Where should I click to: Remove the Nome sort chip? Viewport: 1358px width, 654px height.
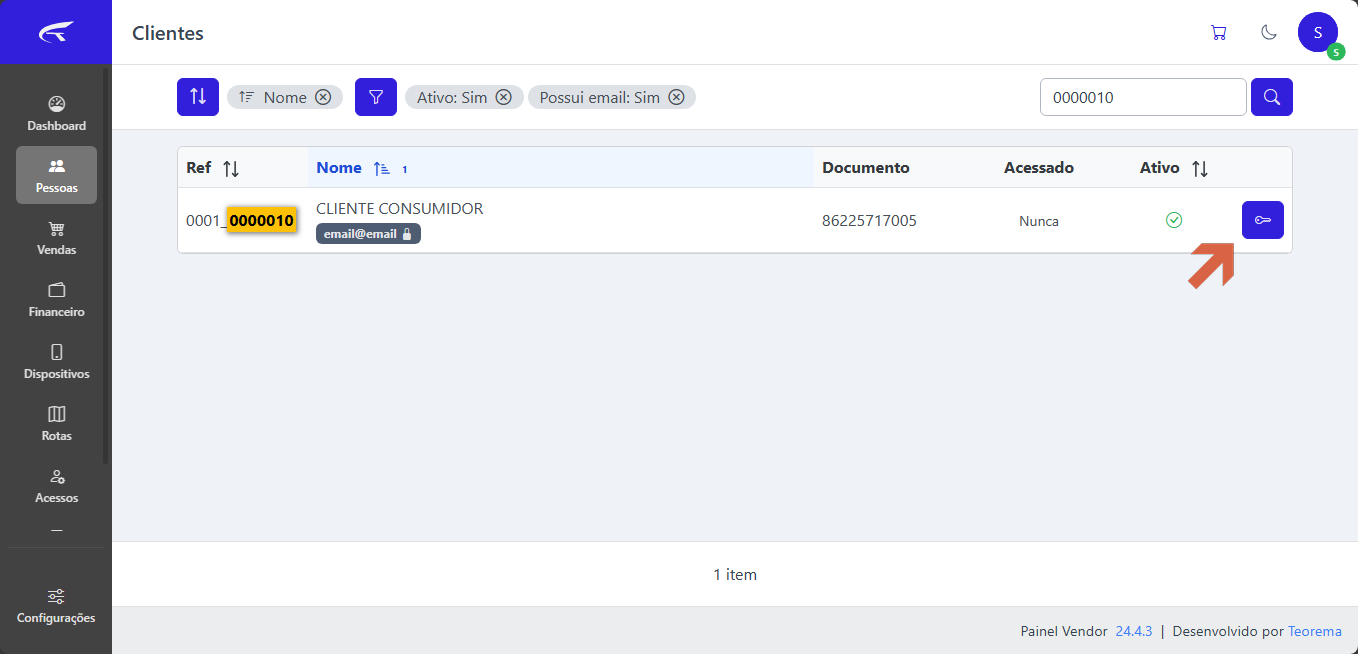point(323,97)
